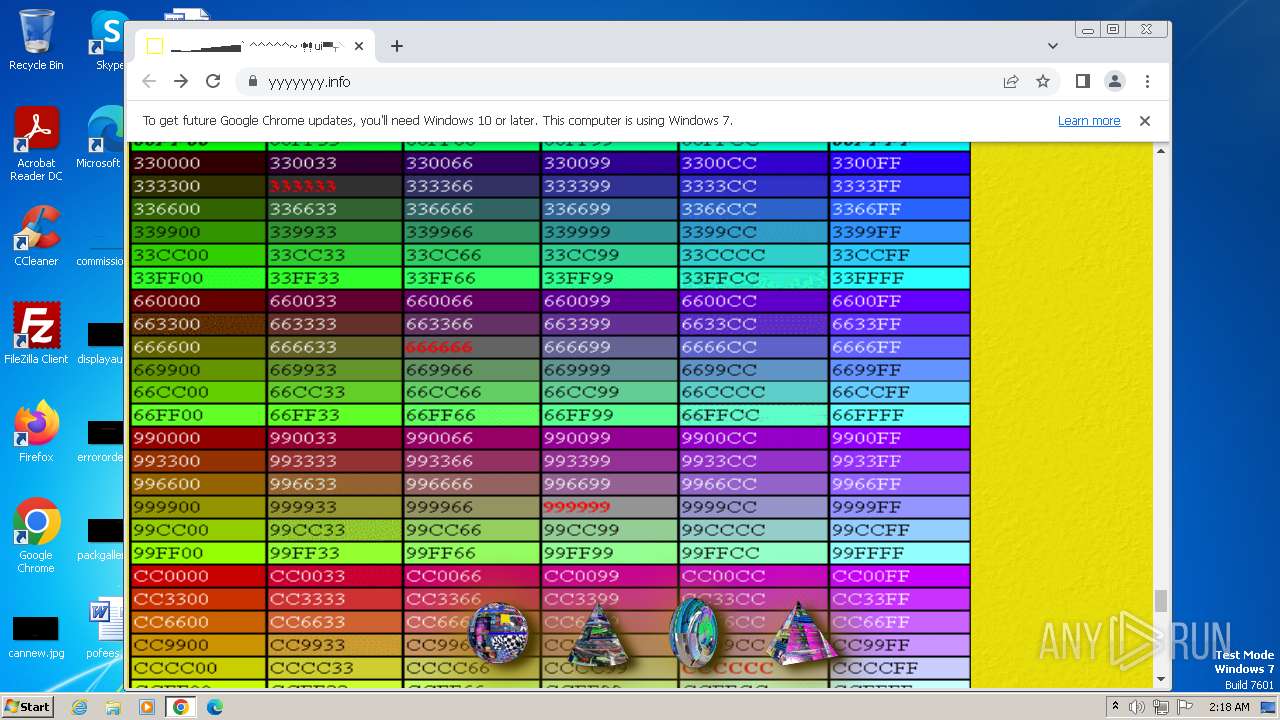Screen dimensions: 1280x720
Task: Click the vertical scrollbar thumb
Action: 1161,601
